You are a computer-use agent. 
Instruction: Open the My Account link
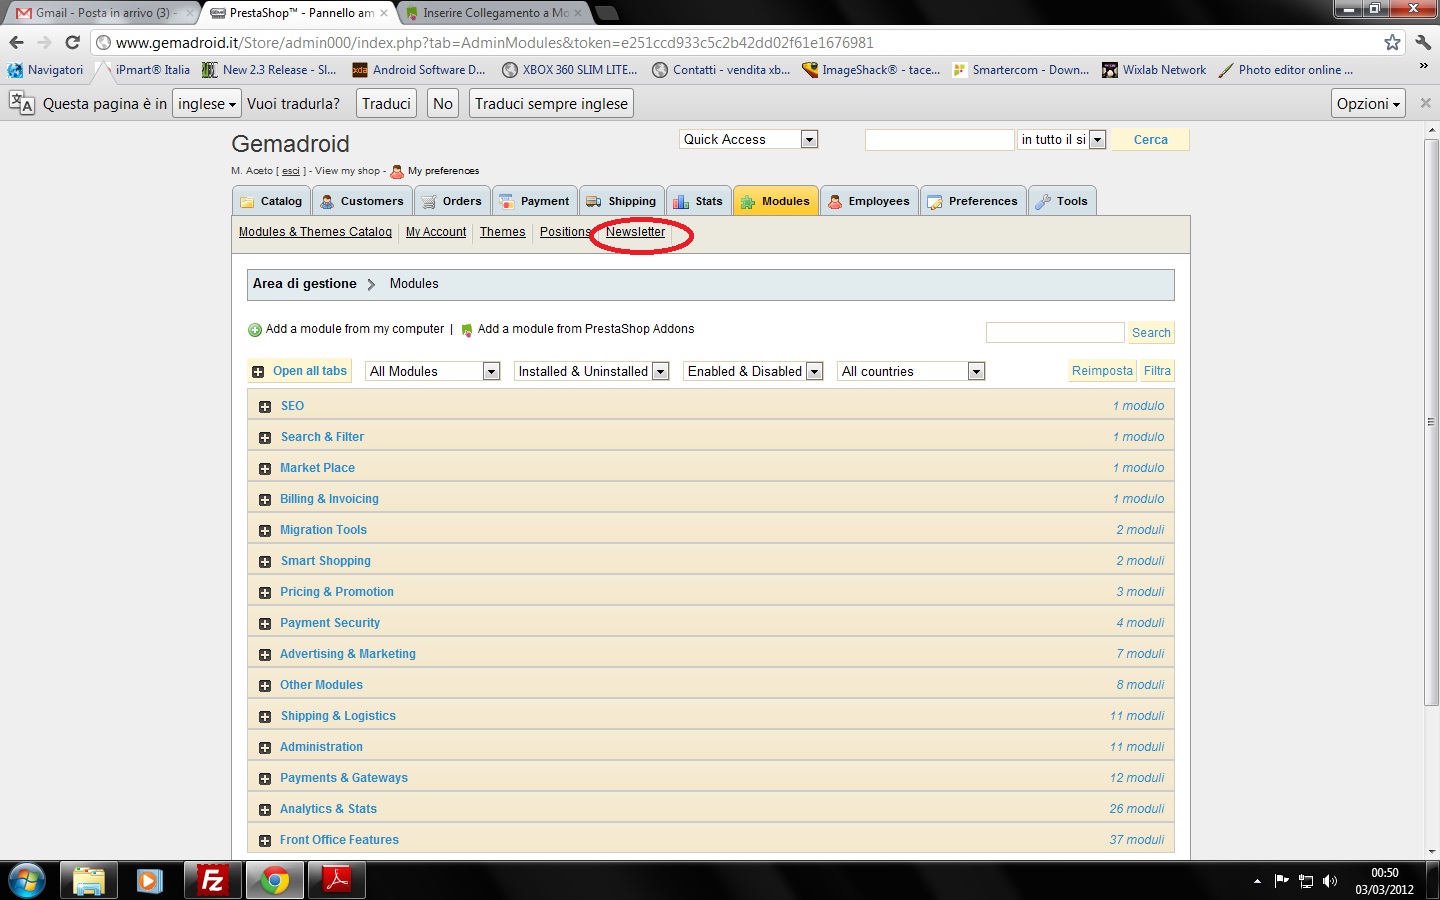pyautogui.click(x=436, y=232)
